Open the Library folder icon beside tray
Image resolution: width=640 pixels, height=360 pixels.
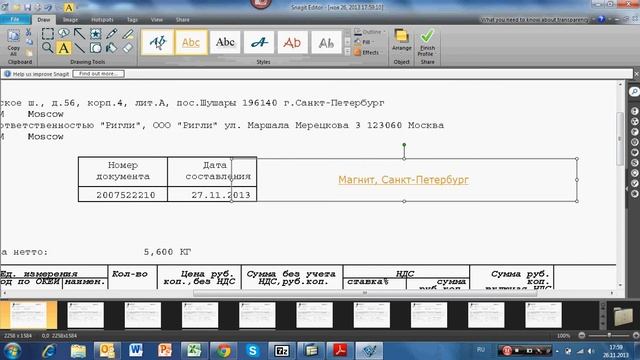point(623,316)
